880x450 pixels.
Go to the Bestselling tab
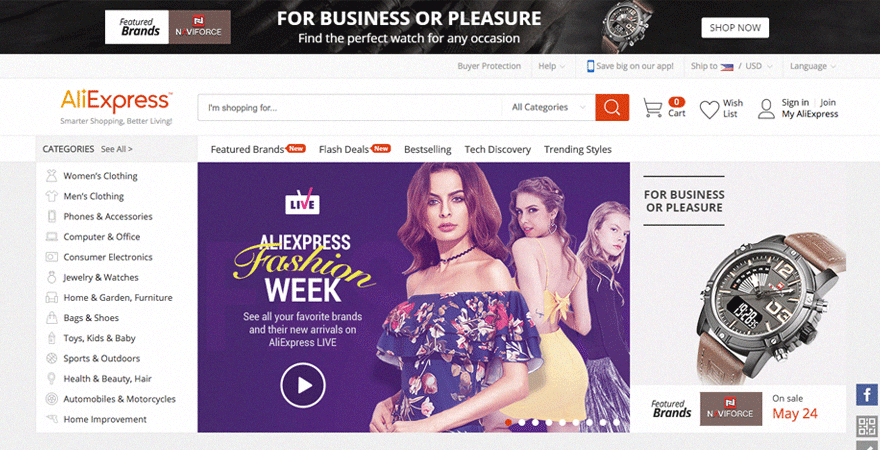[x=428, y=150]
